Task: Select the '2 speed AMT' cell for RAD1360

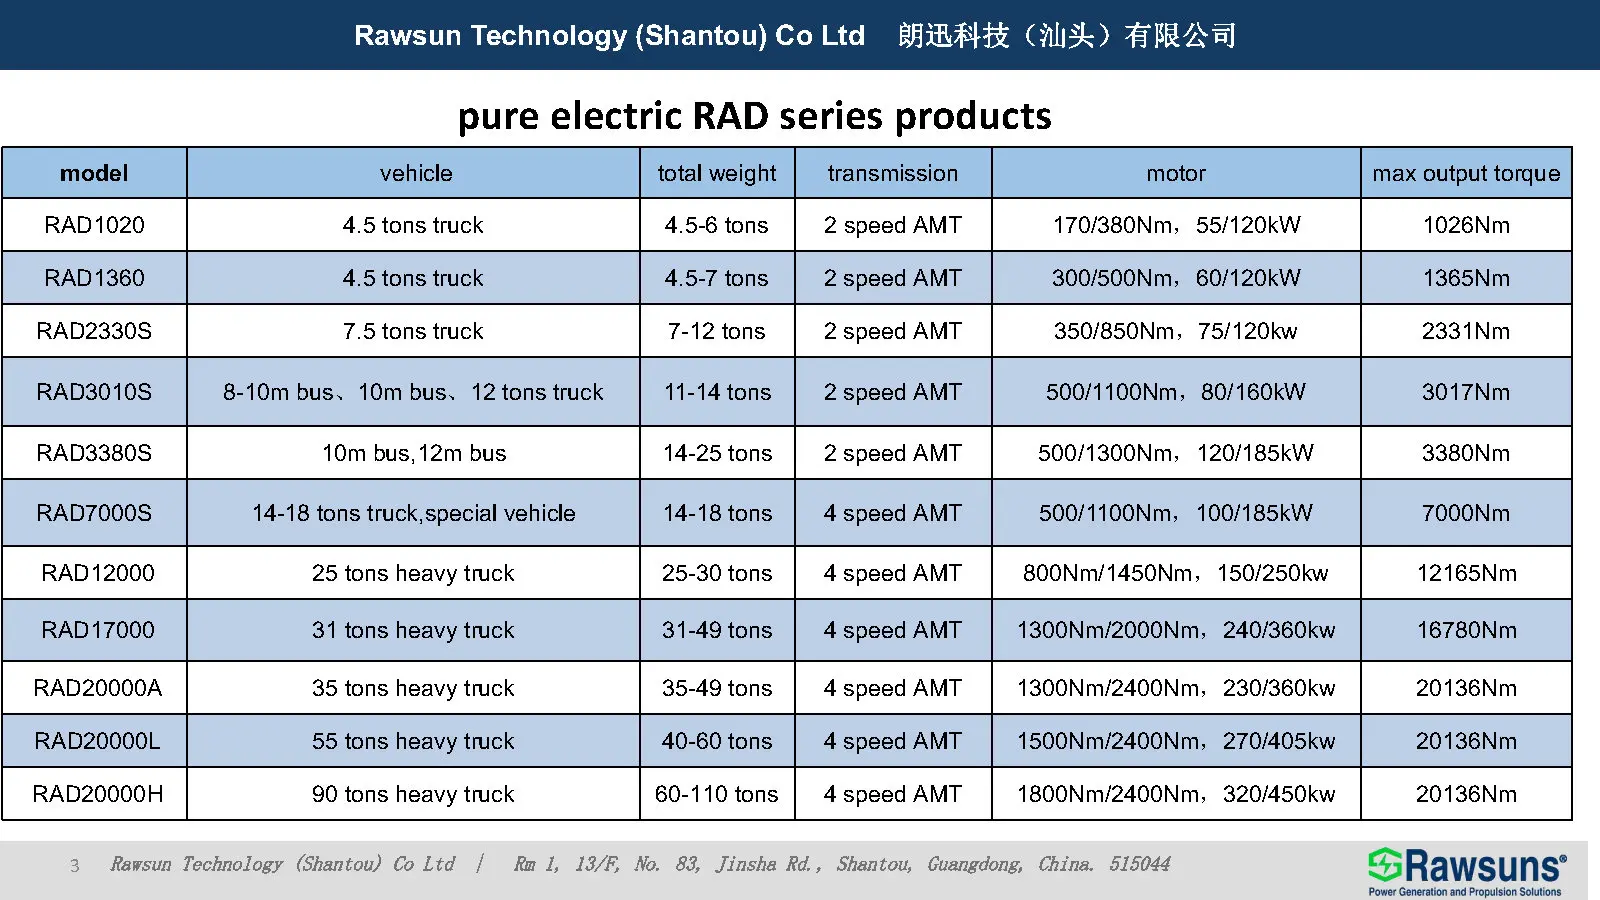Action: click(893, 277)
